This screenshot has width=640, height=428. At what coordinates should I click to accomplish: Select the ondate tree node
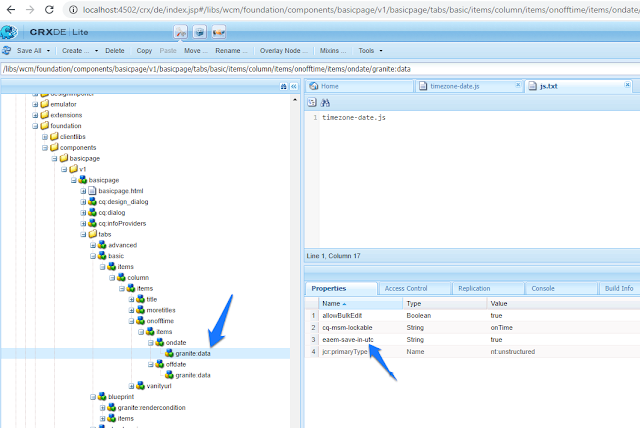176,343
